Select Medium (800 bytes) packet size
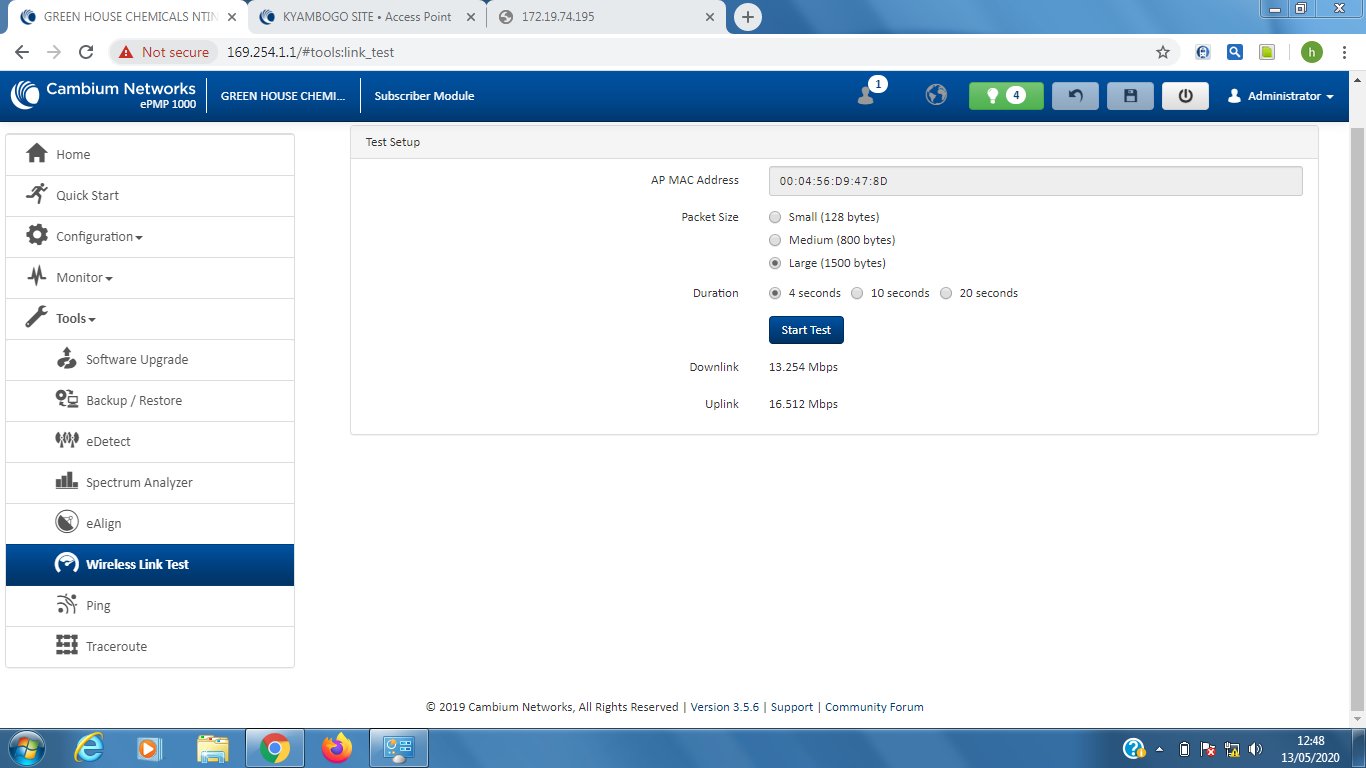1366x768 pixels. click(775, 240)
